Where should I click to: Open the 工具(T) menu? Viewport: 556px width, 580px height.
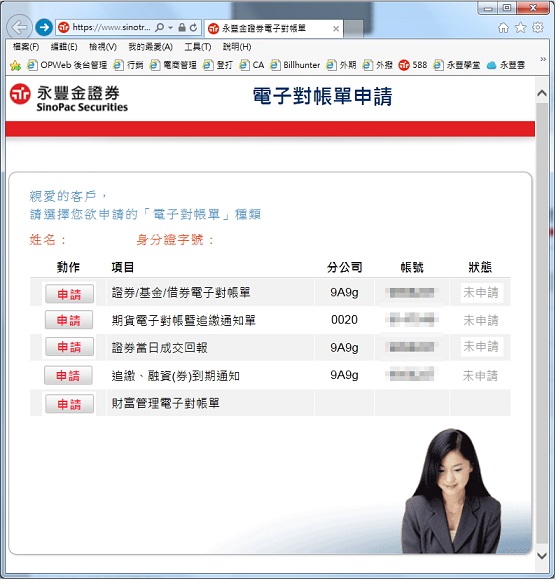click(x=198, y=47)
